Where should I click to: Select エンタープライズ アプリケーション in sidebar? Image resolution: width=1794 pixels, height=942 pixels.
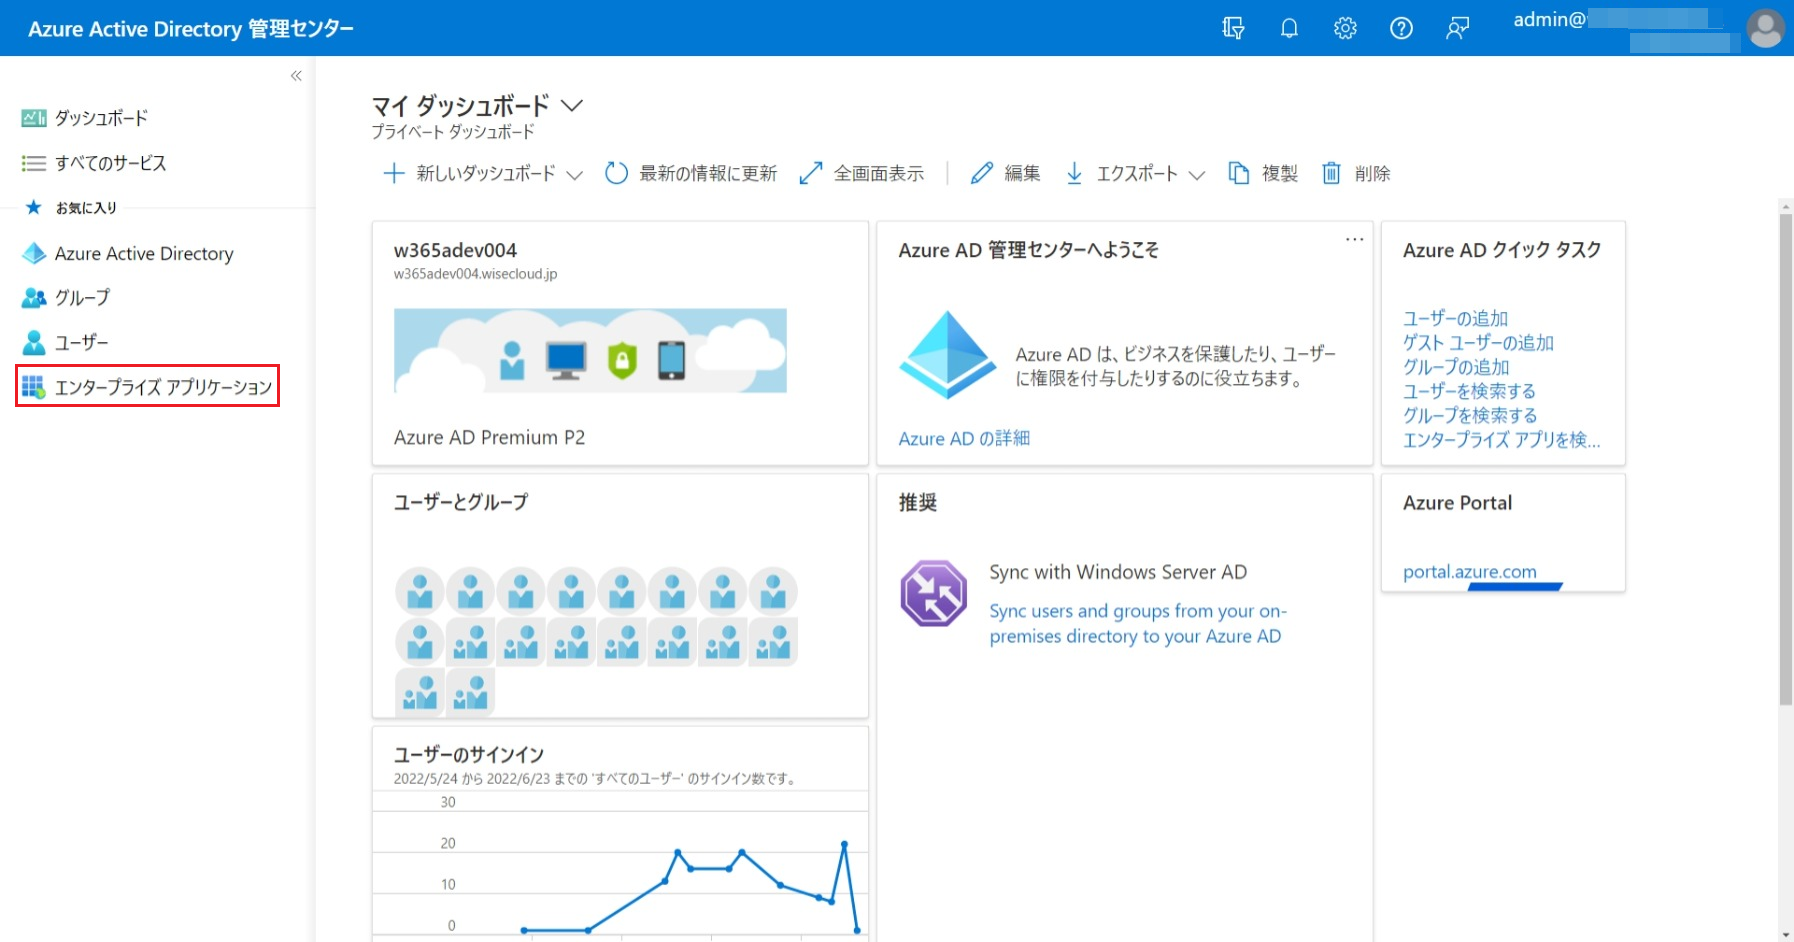pyautogui.click(x=147, y=387)
